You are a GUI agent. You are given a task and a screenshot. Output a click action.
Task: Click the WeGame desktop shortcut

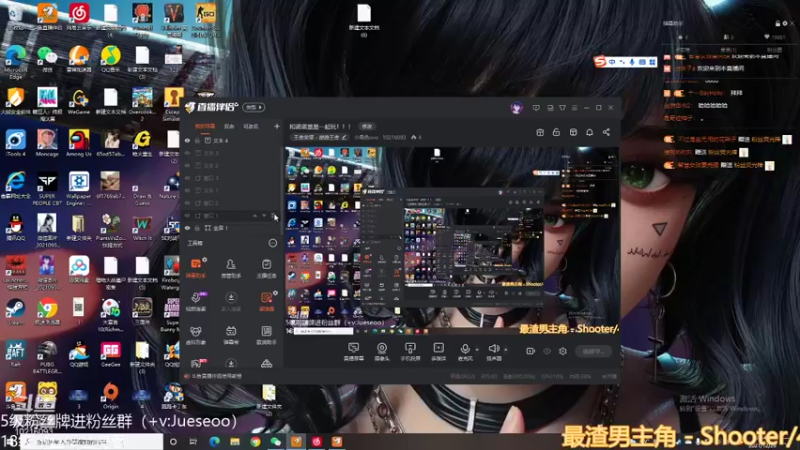click(79, 101)
